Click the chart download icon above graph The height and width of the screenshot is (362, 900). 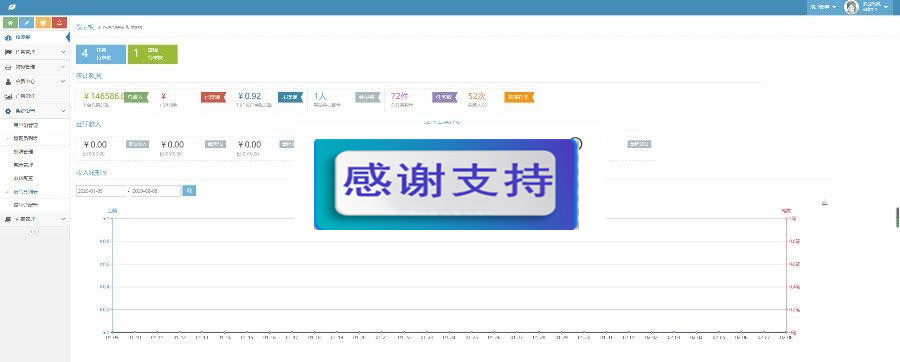coord(824,203)
